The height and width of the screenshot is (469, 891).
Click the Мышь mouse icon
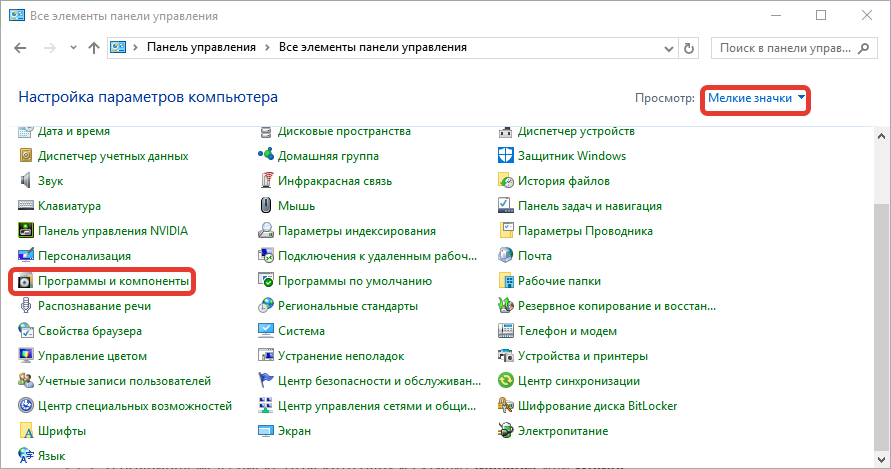(x=266, y=206)
